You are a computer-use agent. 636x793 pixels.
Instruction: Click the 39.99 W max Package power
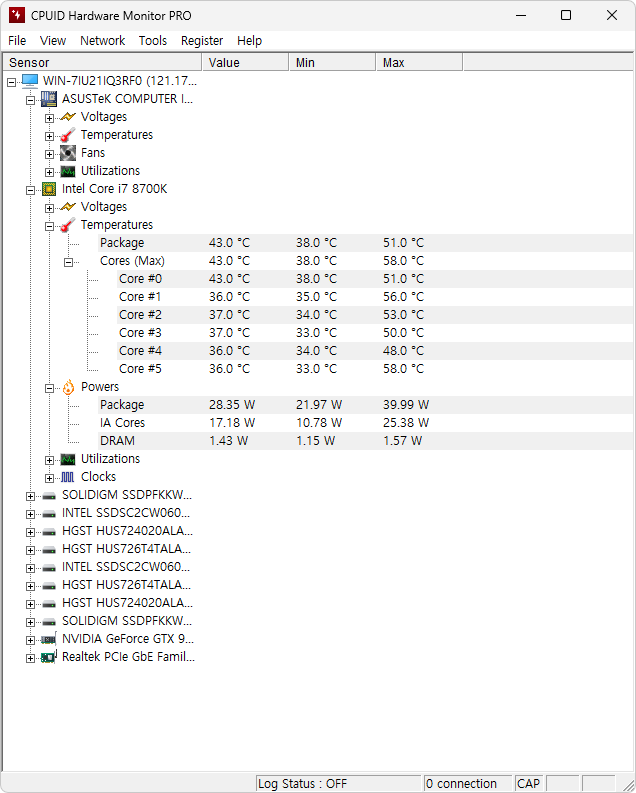point(406,405)
